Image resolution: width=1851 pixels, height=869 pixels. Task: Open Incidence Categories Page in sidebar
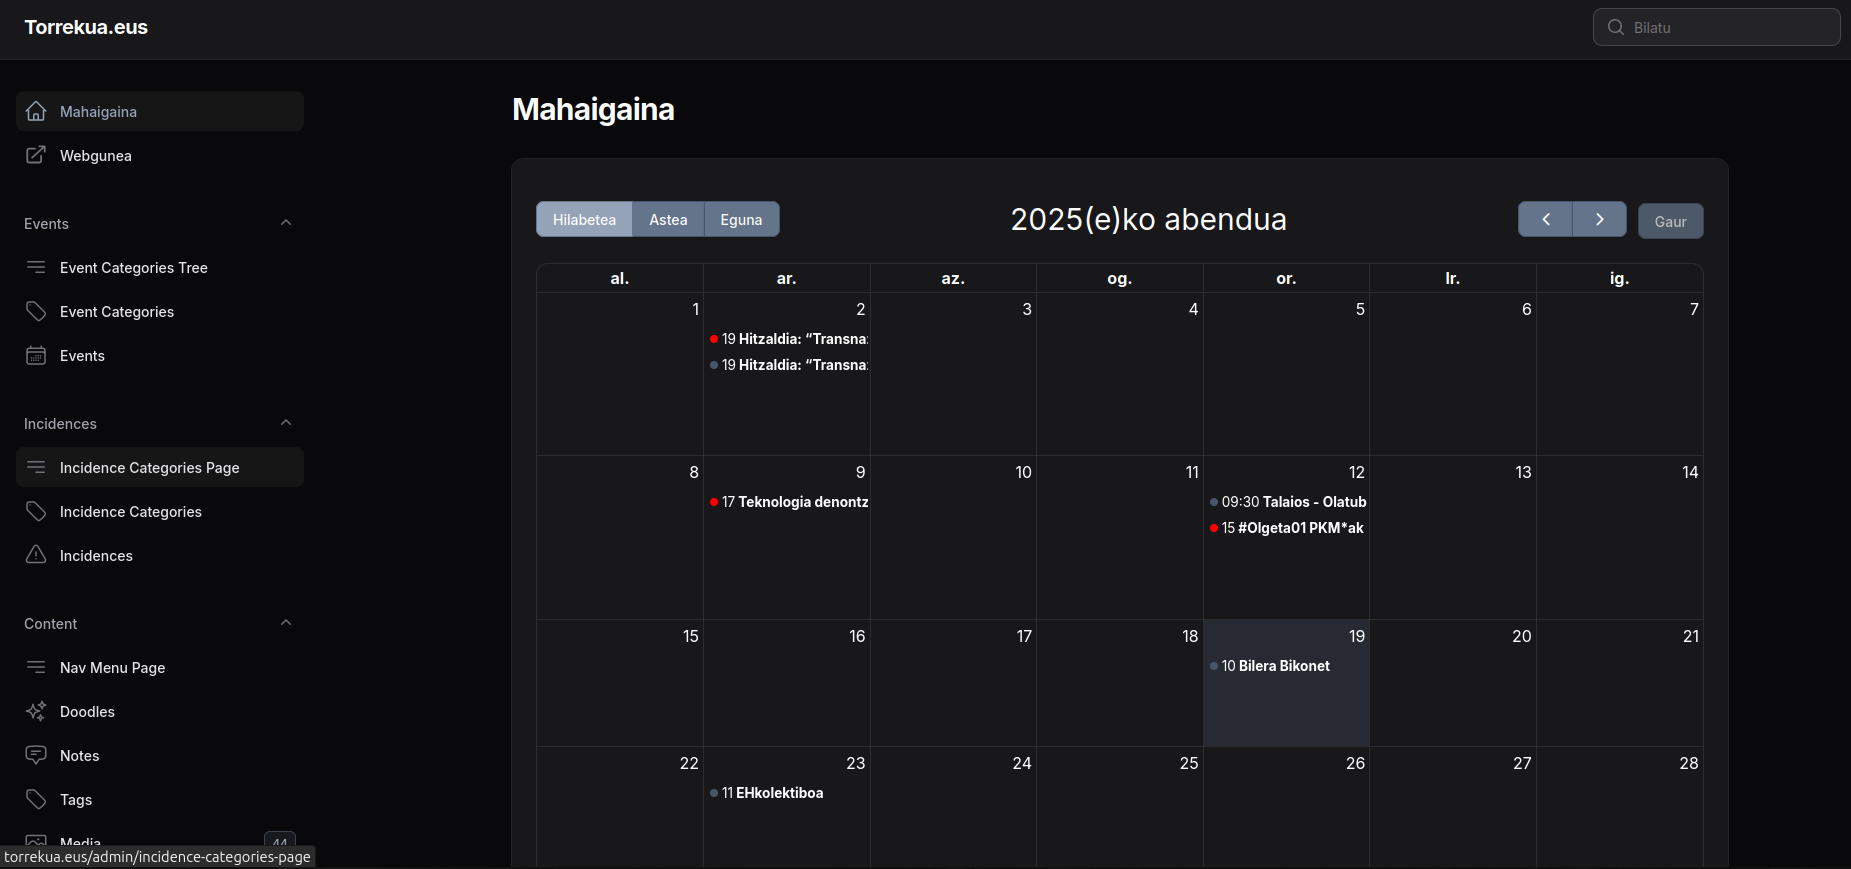click(x=150, y=468)
